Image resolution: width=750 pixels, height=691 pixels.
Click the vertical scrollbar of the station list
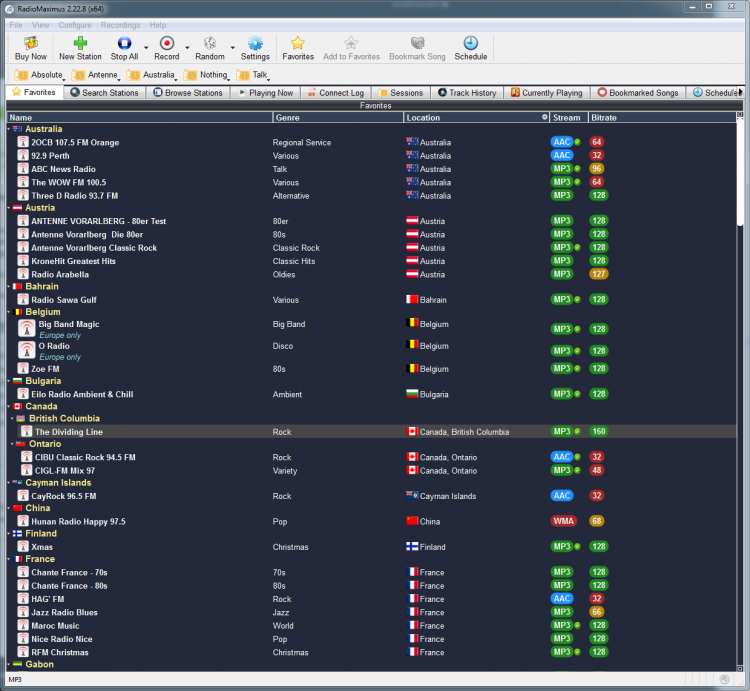click(x=740, y=172)
